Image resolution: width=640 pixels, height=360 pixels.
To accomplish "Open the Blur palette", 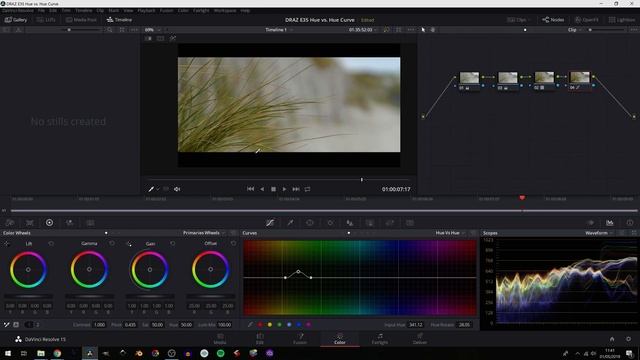I will 350,222.
